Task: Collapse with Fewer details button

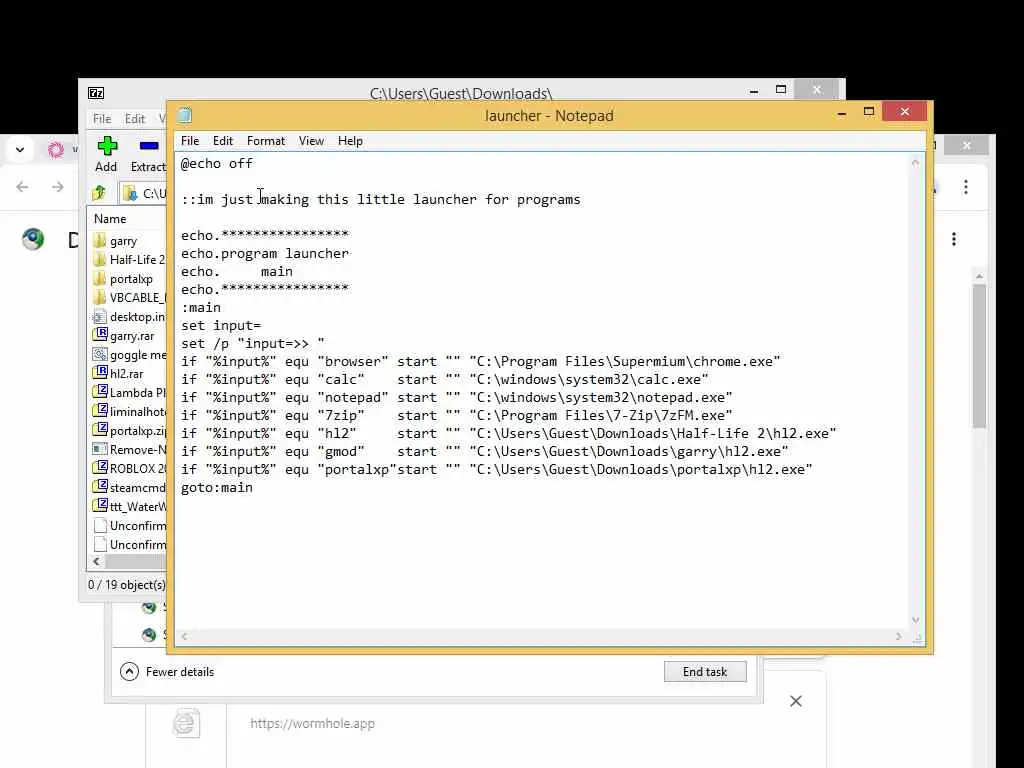Action: [167, 671]
